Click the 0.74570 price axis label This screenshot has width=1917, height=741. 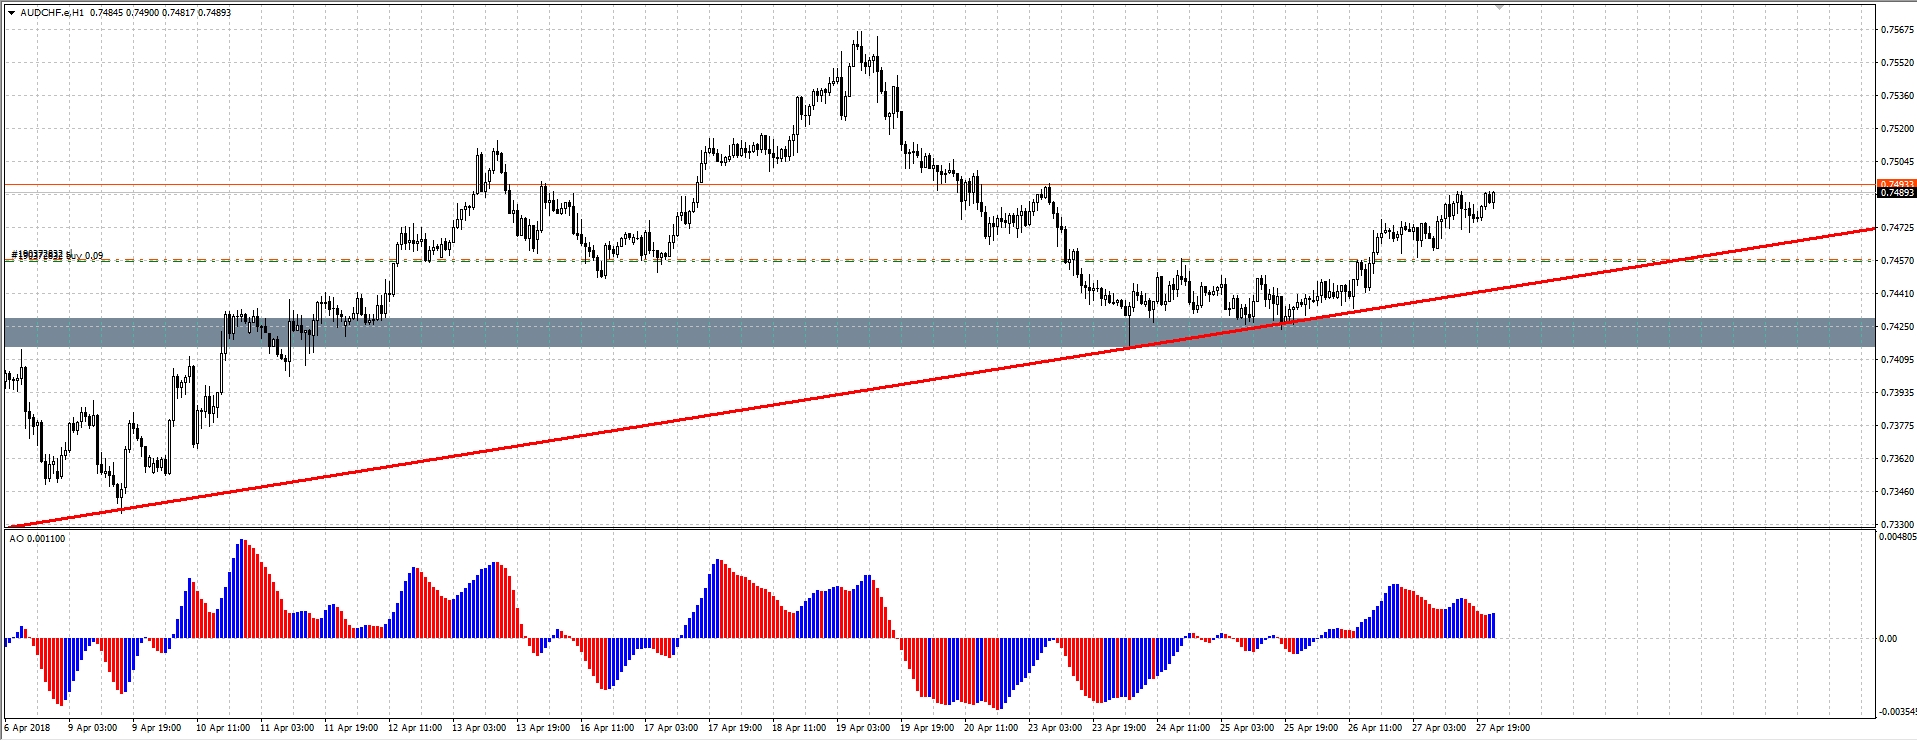pyautogui.click(x=1897, y=261)
